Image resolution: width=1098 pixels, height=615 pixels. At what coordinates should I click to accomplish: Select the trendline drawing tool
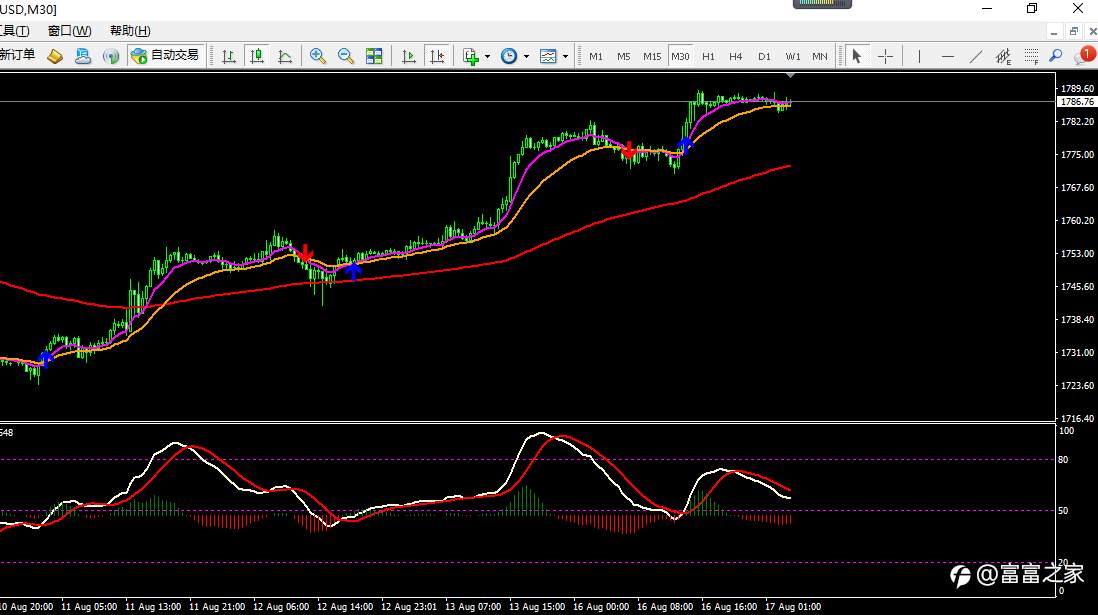[975, 56]
